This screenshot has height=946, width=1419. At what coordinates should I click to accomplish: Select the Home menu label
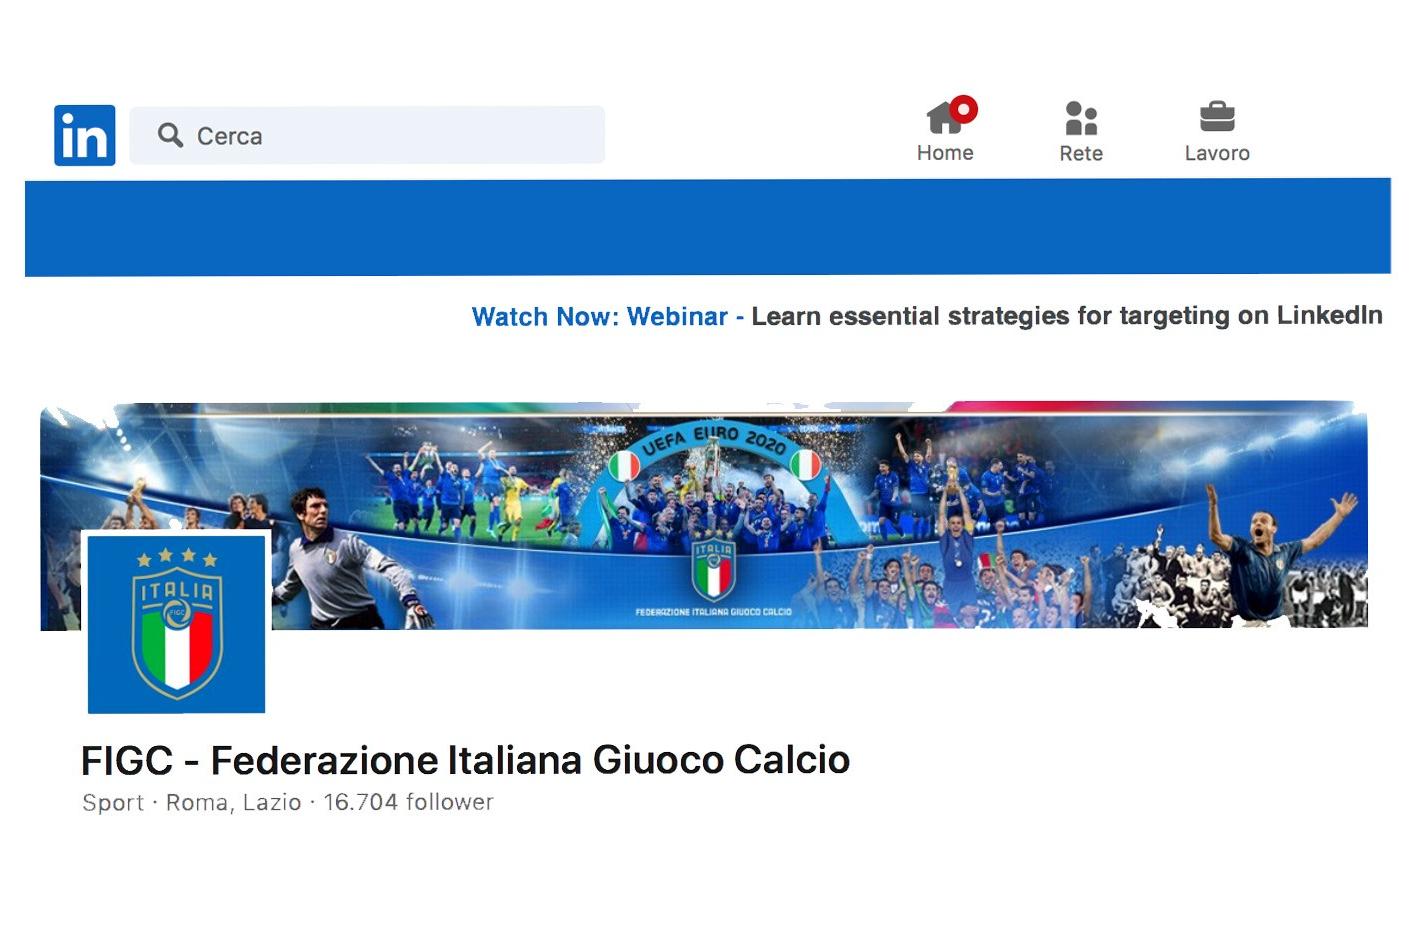pos(945,153)
